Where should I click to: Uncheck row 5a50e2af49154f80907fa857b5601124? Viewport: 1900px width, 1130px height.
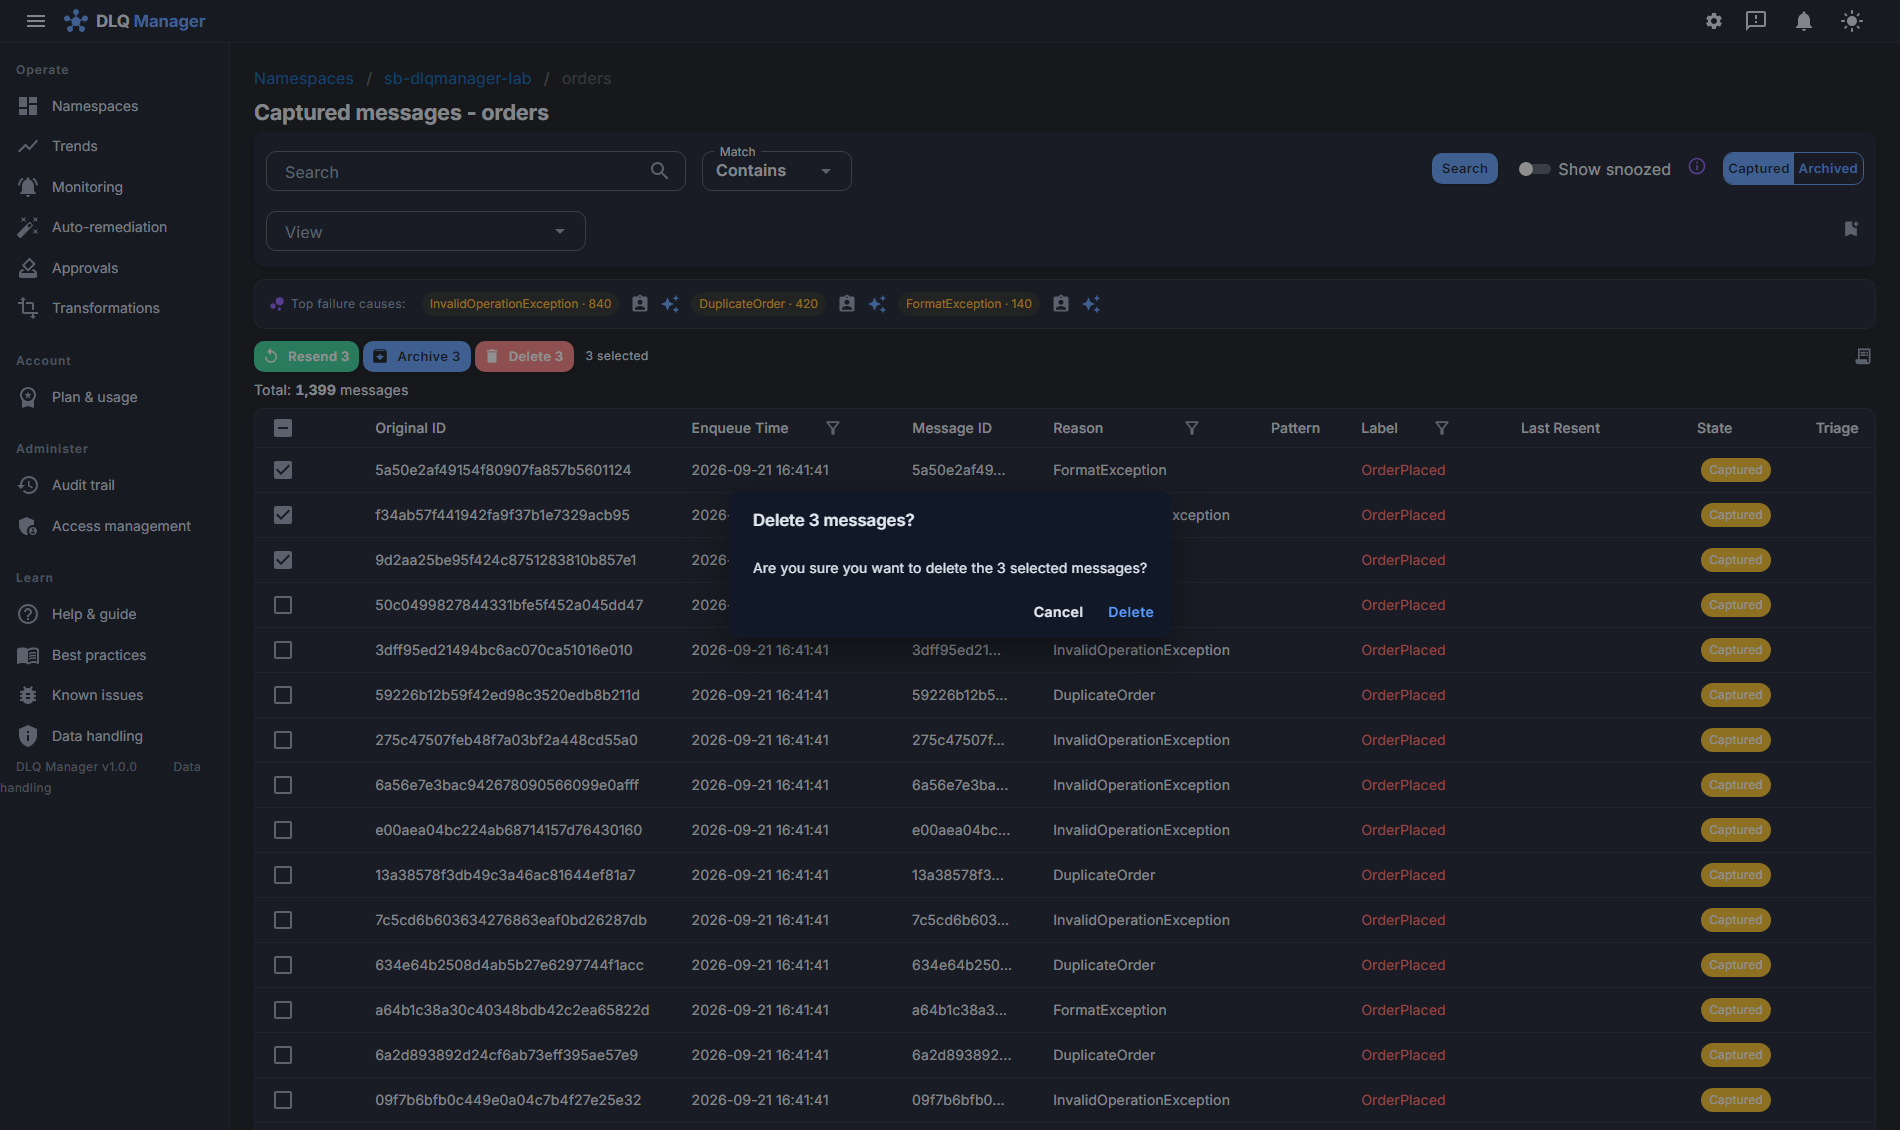pyautogui.click(x=283, y=470)
